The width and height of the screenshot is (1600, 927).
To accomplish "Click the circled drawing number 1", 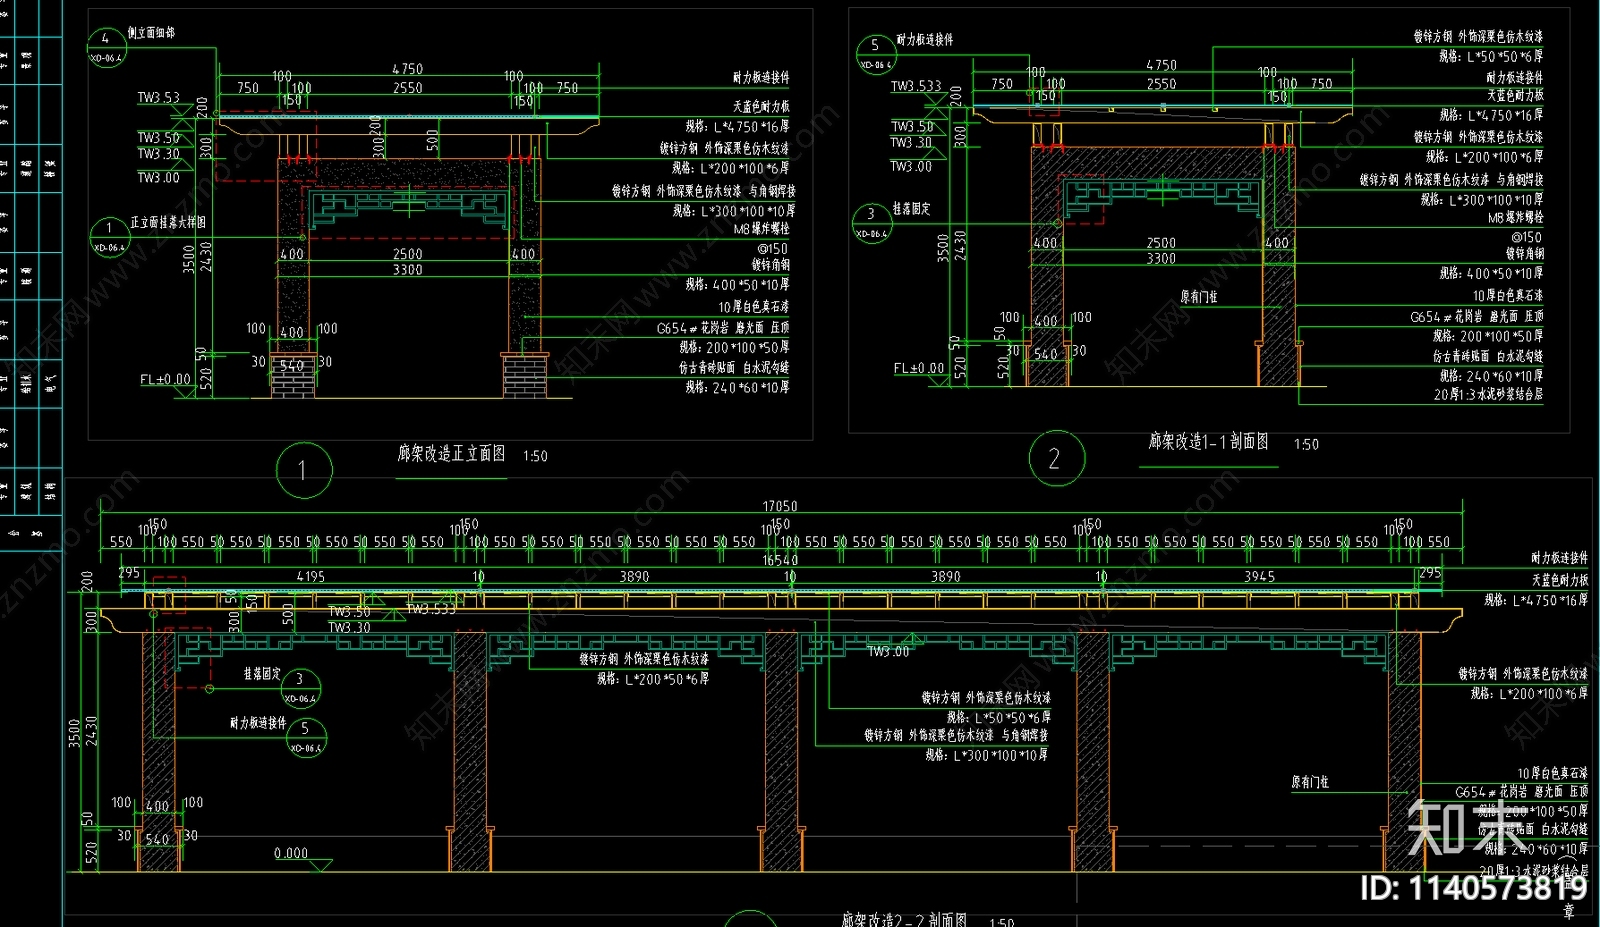I will (x=303, y=469).
